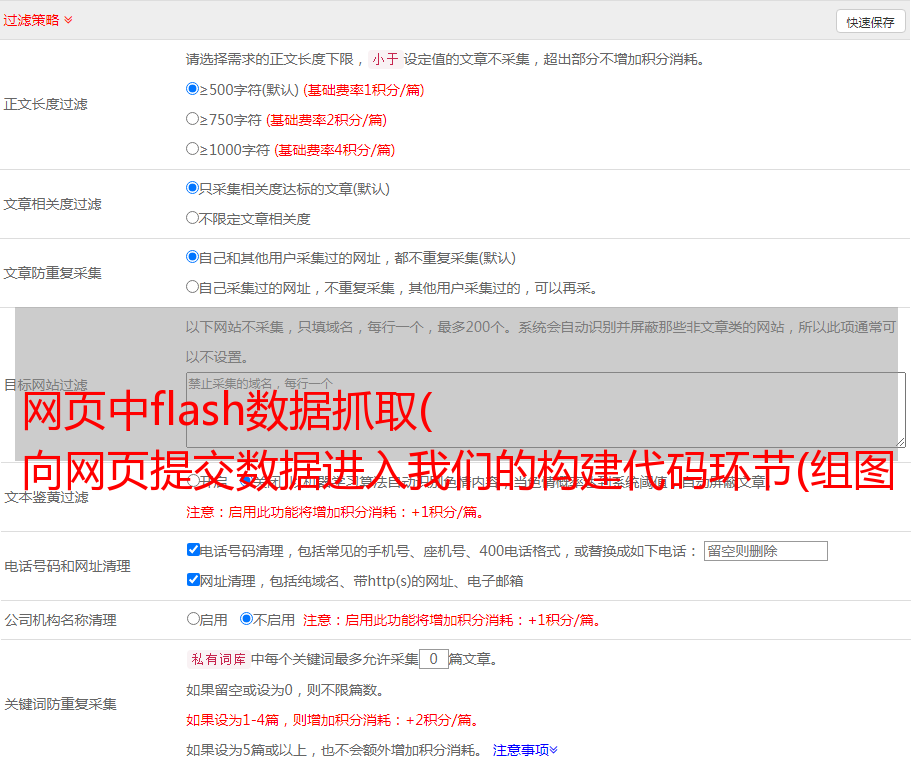Screen dimensions: 912x768
Task: Click the 快速保存 button
Action: [x=870, y=22]
